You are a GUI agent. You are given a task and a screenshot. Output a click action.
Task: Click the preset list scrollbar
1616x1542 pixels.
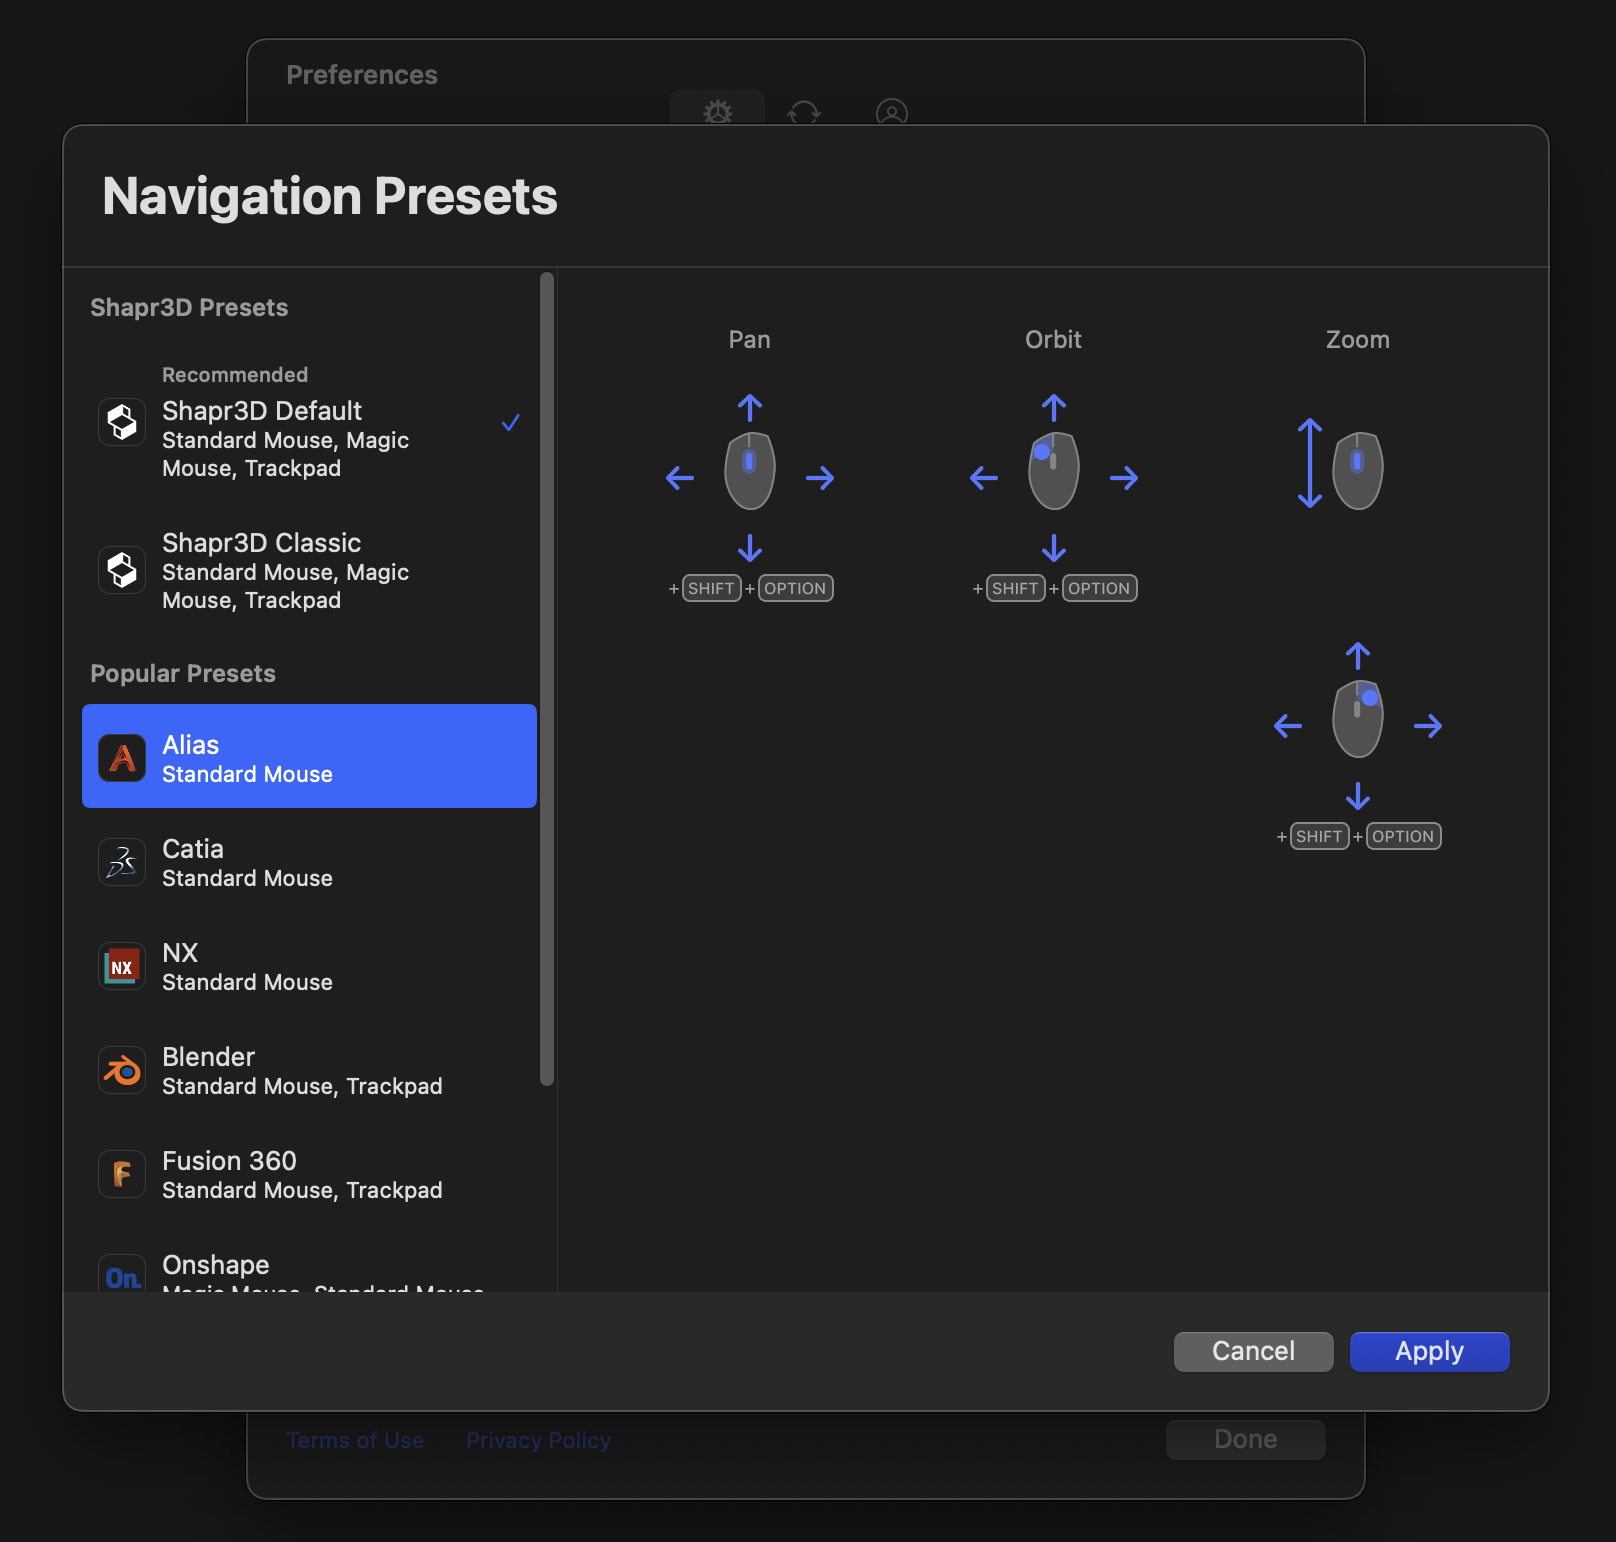click(547, 679)
